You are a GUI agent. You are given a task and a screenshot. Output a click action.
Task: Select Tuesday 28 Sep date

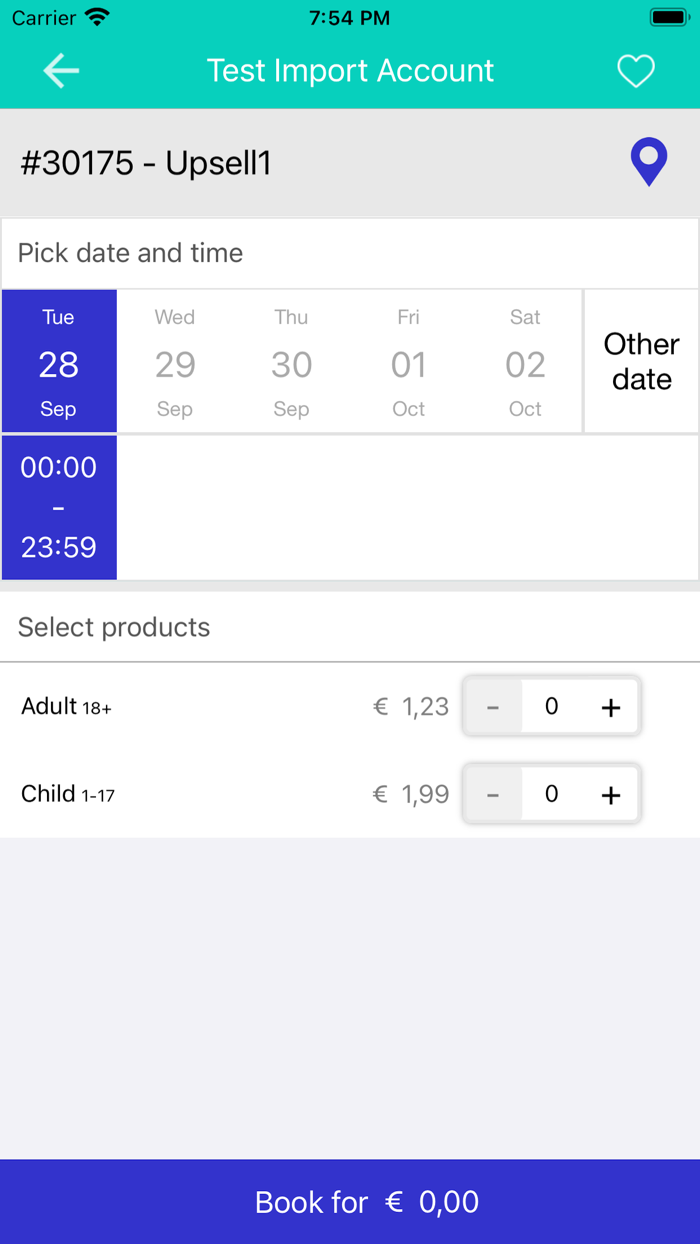point(59,362)
